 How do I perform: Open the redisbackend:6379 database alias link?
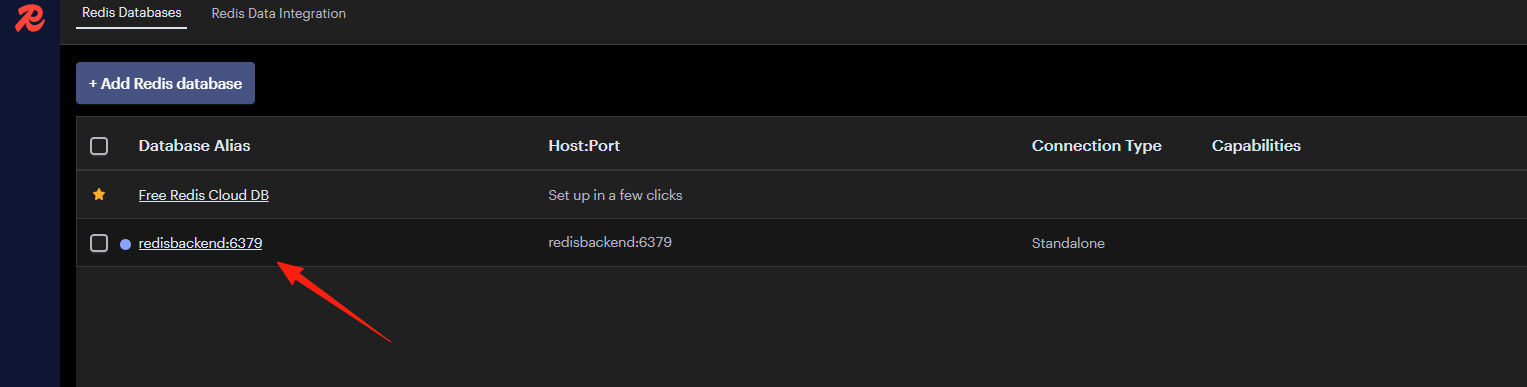pos(200,243)
